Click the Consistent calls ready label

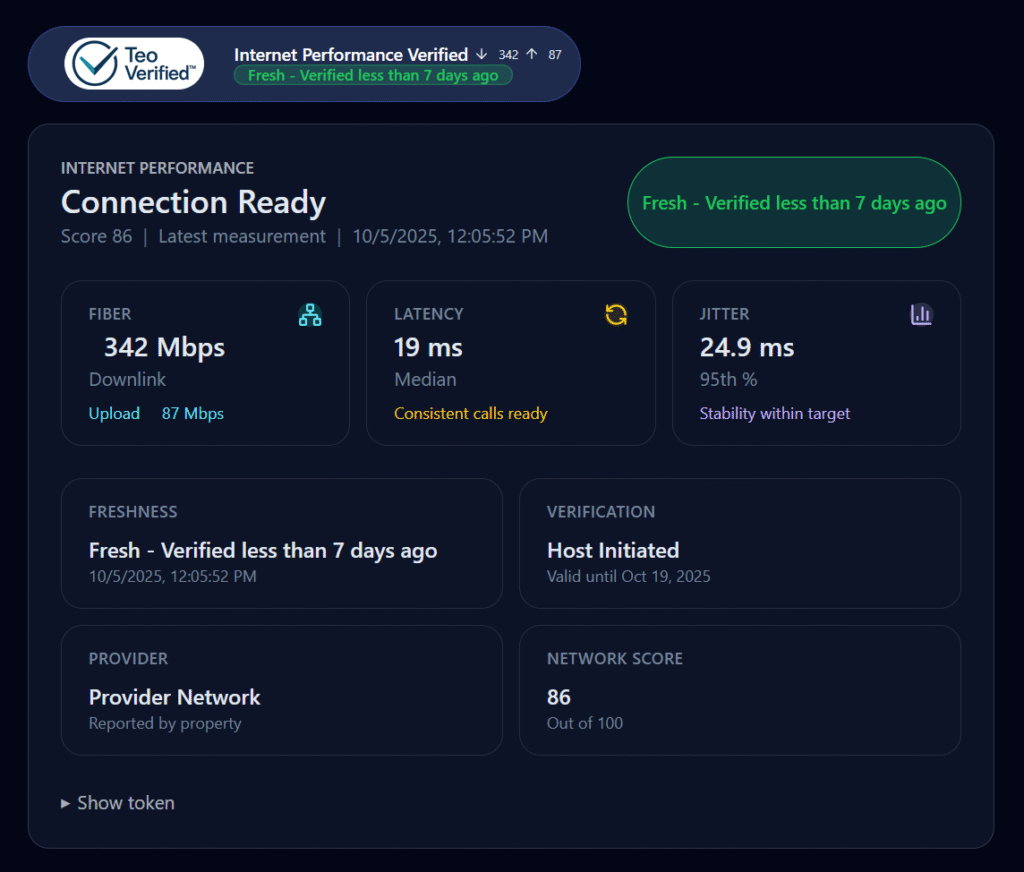(470, 414)
